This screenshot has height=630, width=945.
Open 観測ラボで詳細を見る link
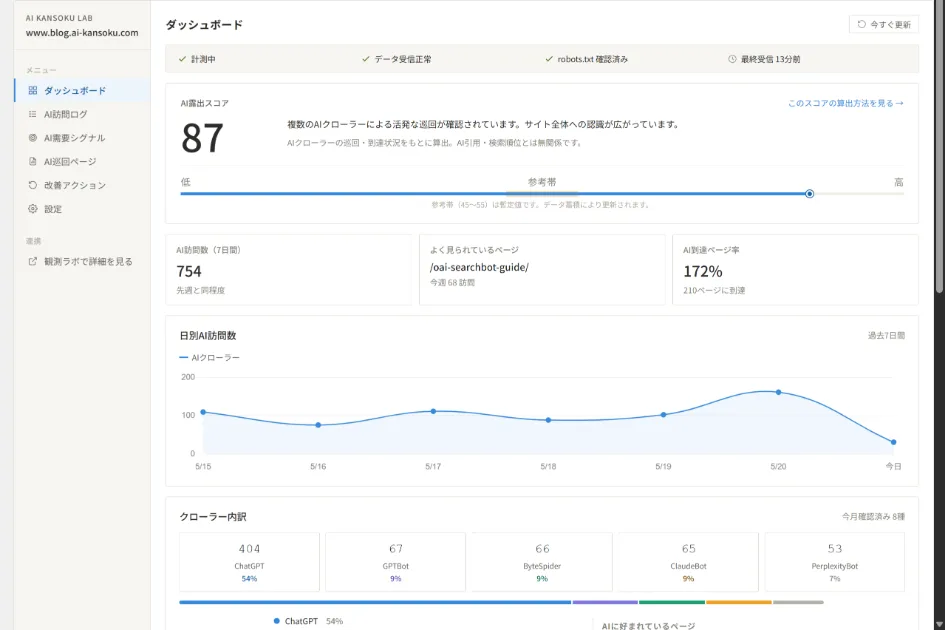(83, 261)
